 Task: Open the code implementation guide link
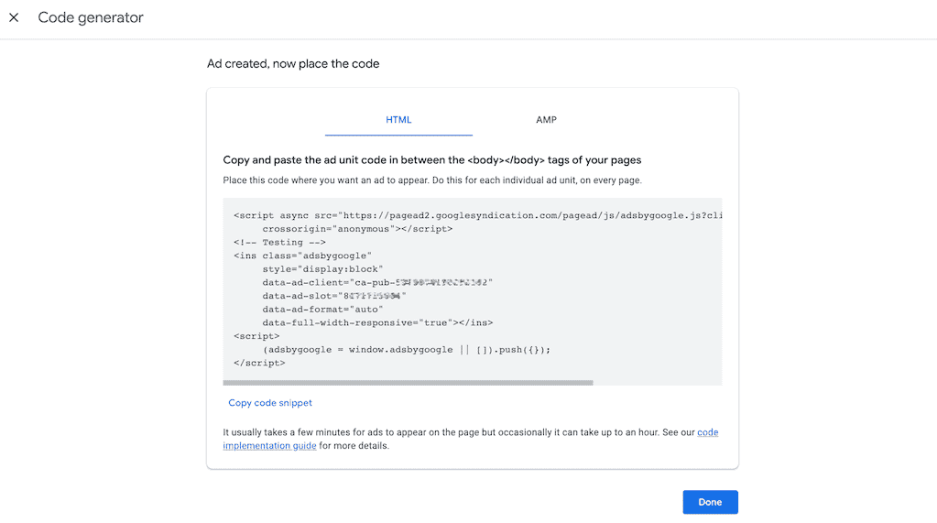coord(470,439)
